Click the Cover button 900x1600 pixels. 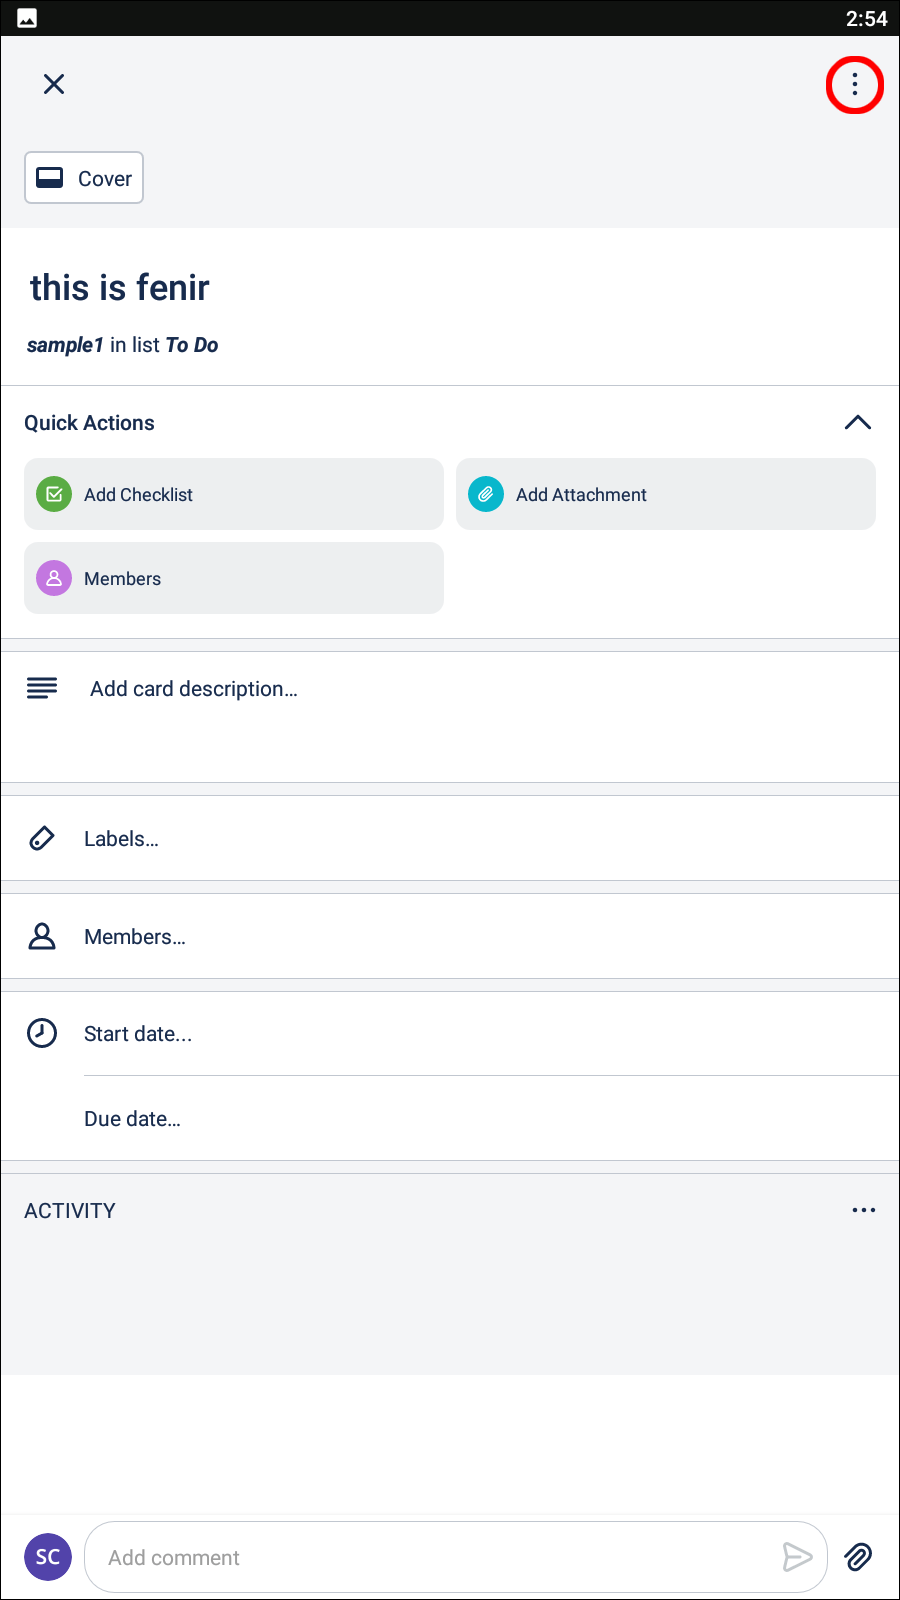pos(83,177)
